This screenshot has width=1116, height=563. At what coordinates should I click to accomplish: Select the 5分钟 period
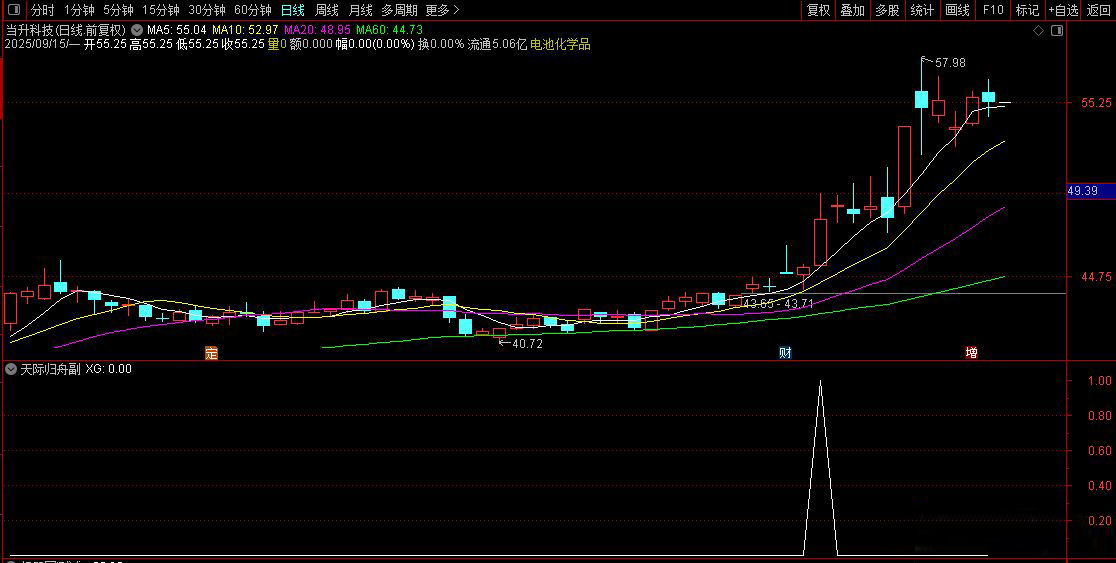118,10
